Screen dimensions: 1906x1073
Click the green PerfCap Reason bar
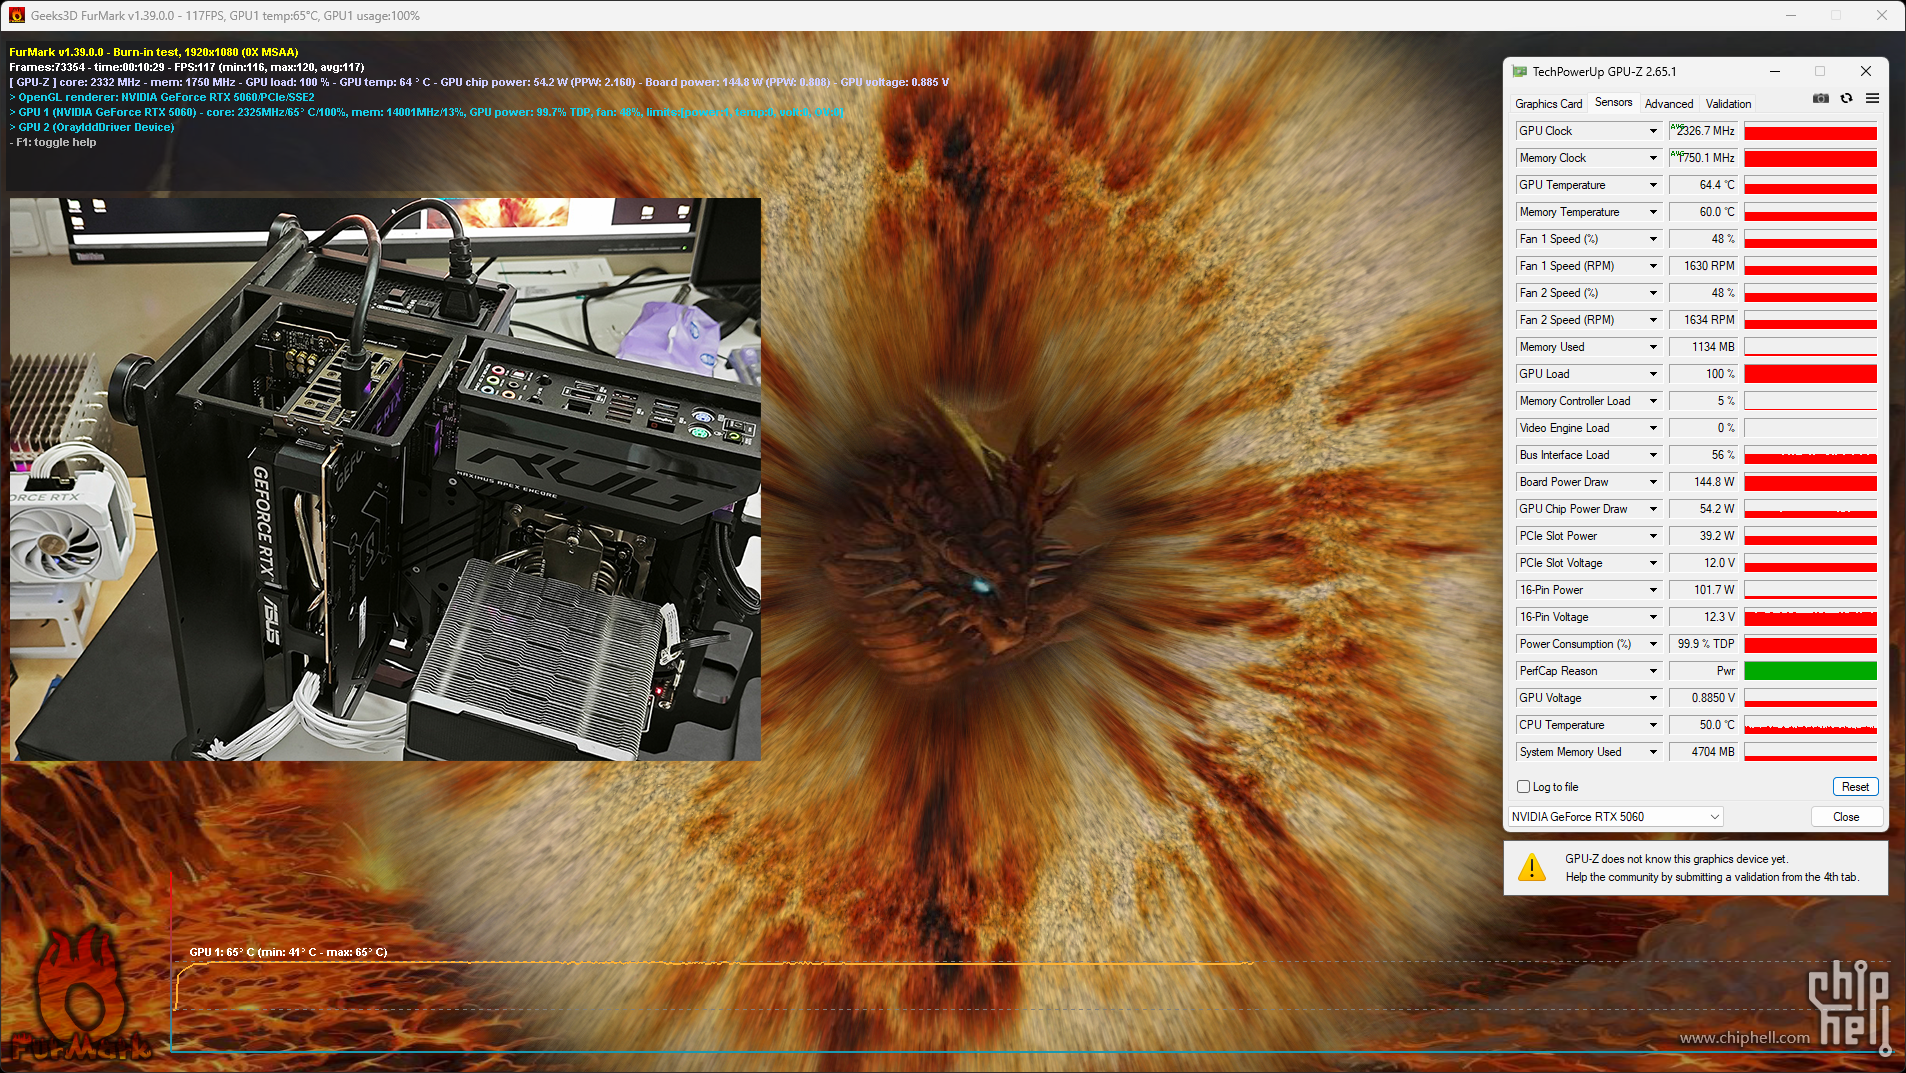point(1810,671)
